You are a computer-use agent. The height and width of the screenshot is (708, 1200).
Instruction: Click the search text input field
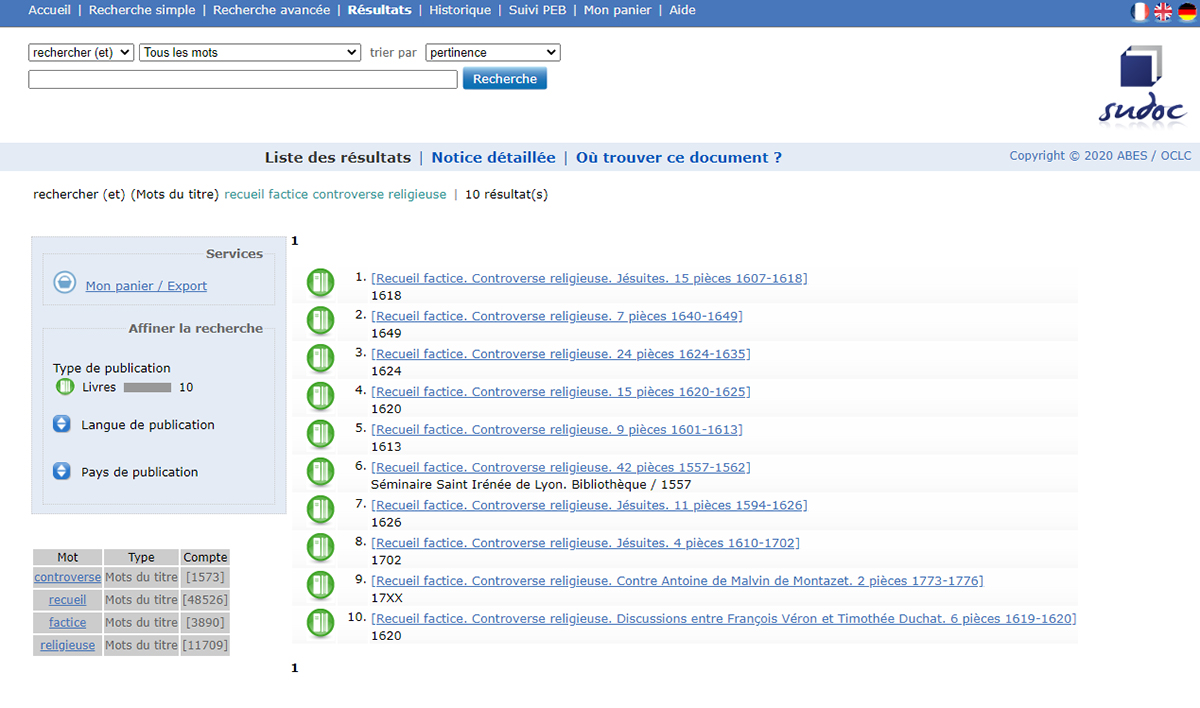point(243,79)
